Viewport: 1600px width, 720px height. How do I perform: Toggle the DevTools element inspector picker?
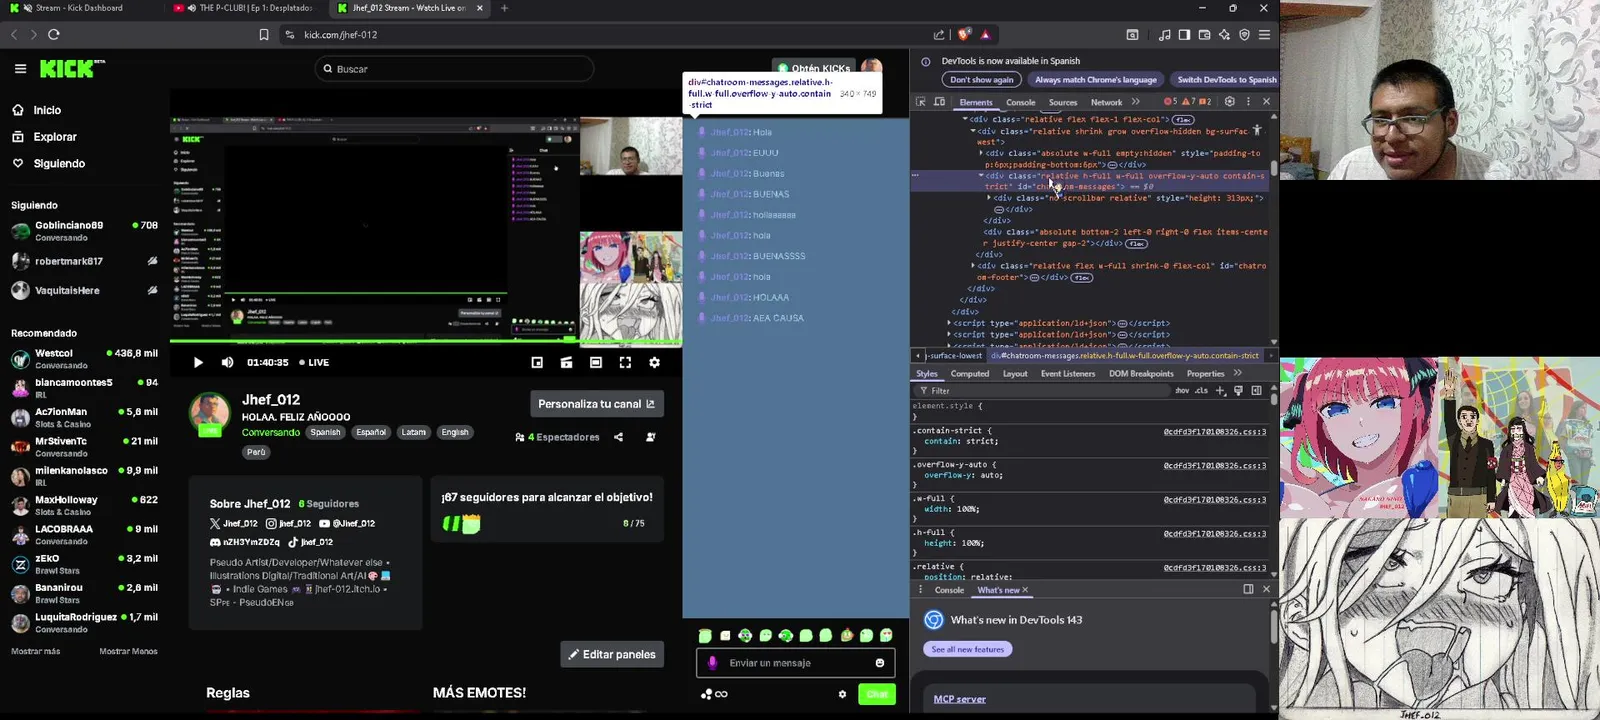pos(921,102)
